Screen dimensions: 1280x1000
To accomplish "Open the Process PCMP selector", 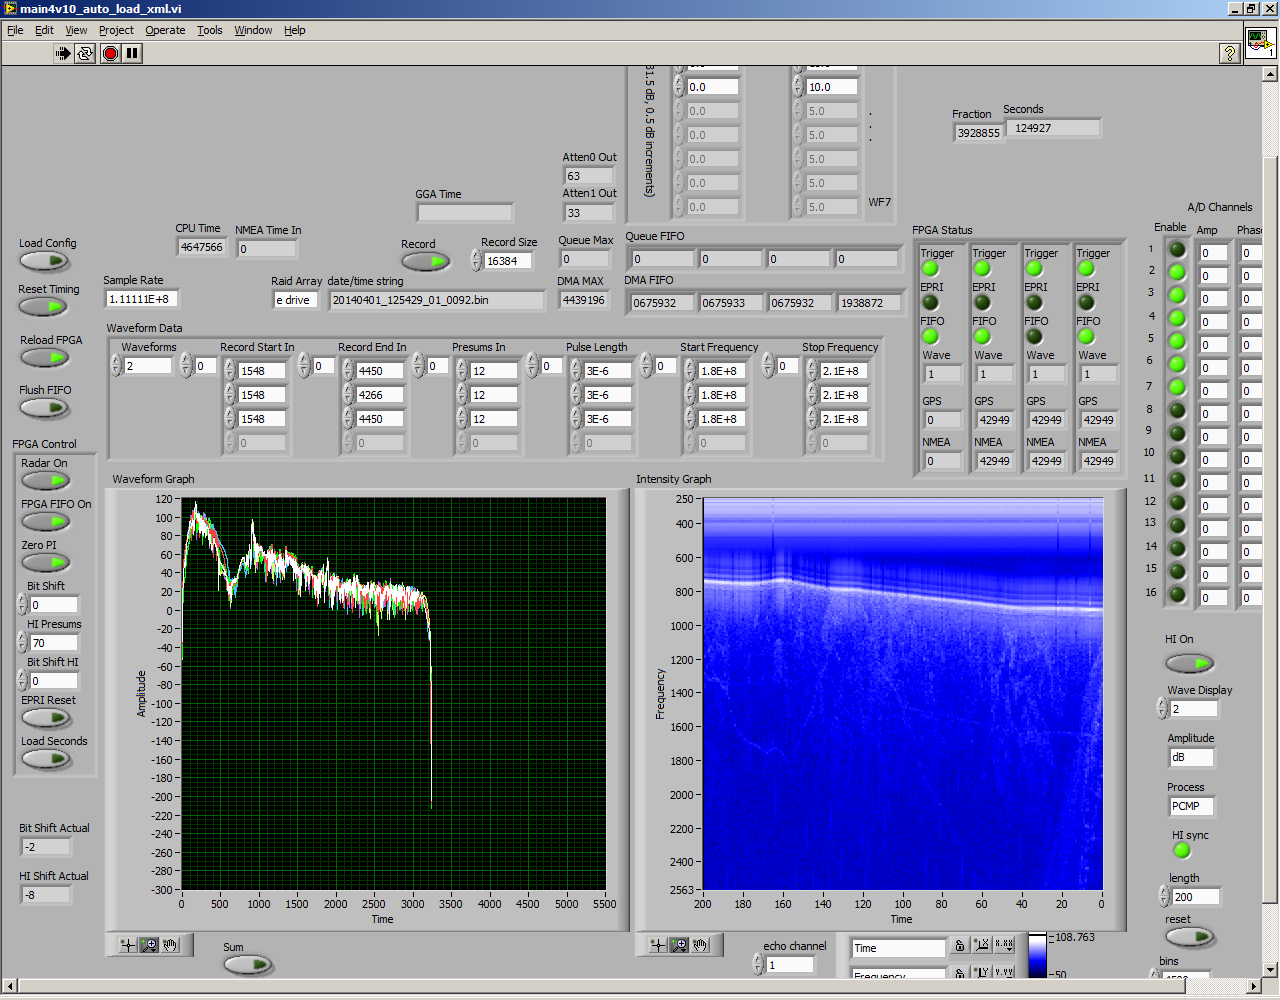I will click(x=1190, y=806).
